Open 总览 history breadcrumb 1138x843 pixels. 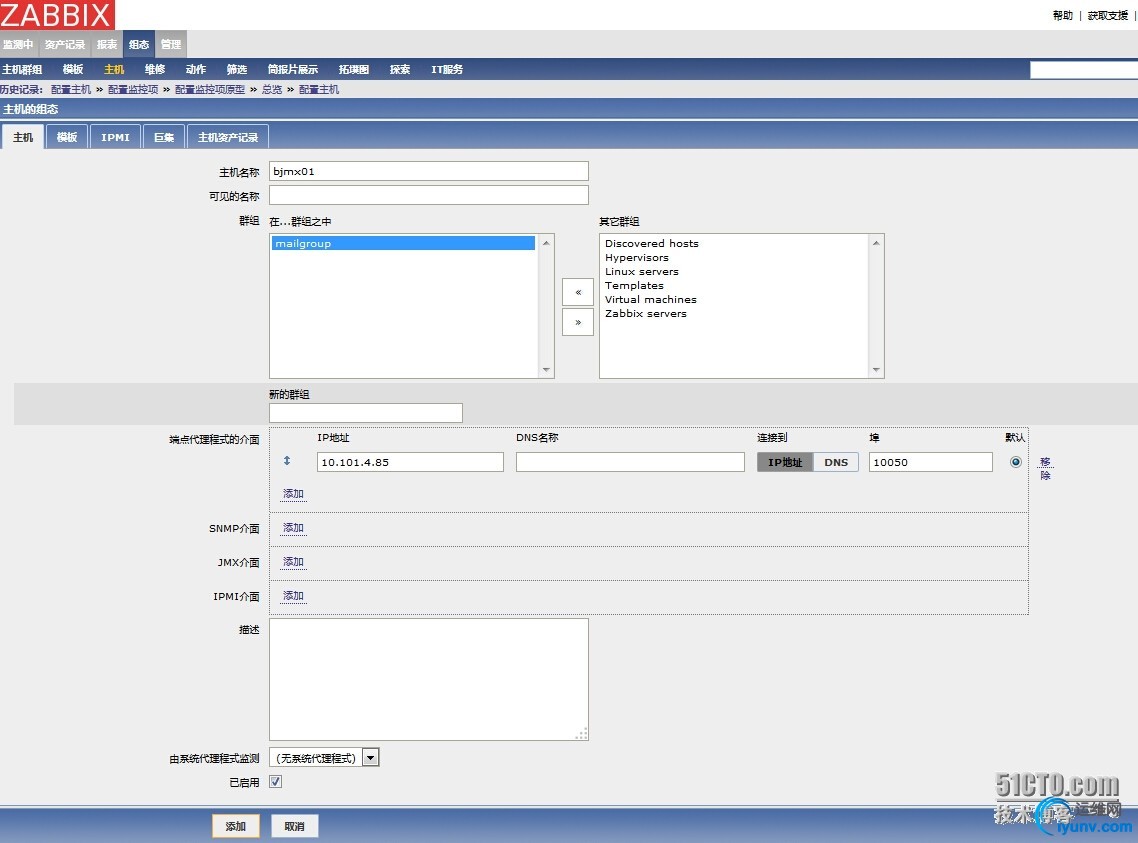click(x=272, y=89)
